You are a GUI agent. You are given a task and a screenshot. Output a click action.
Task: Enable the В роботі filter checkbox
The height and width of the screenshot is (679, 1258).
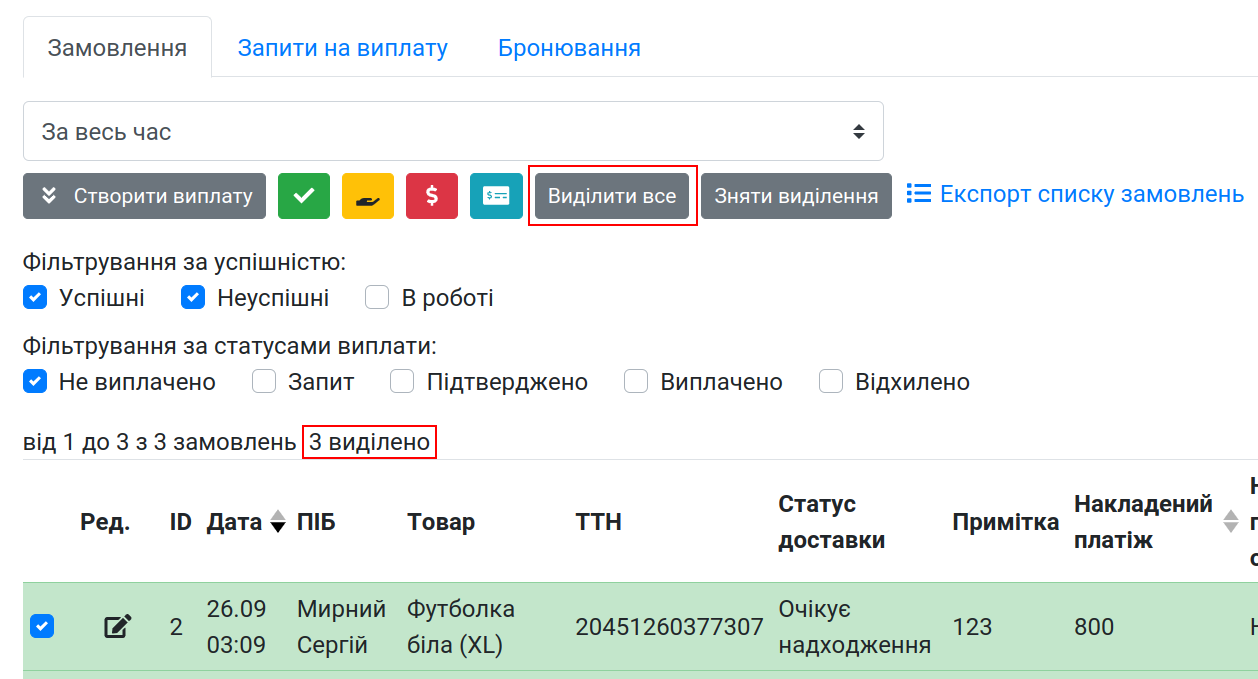(377, 298)
